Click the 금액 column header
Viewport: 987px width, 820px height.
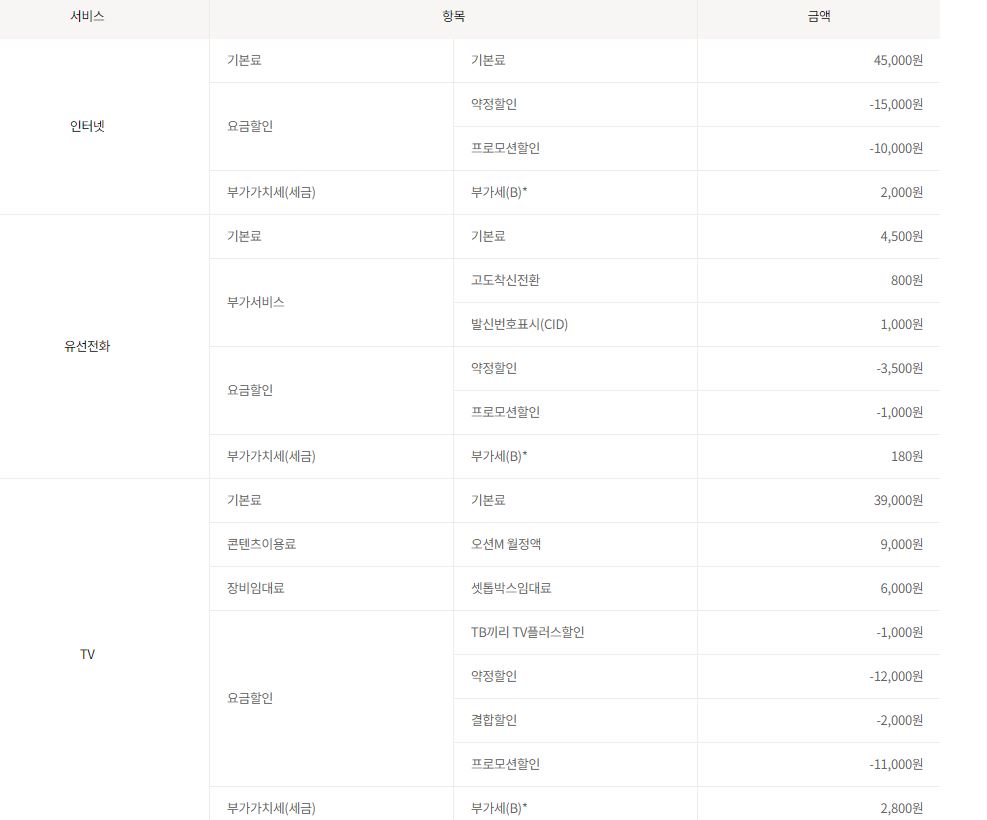click(818, 16)
